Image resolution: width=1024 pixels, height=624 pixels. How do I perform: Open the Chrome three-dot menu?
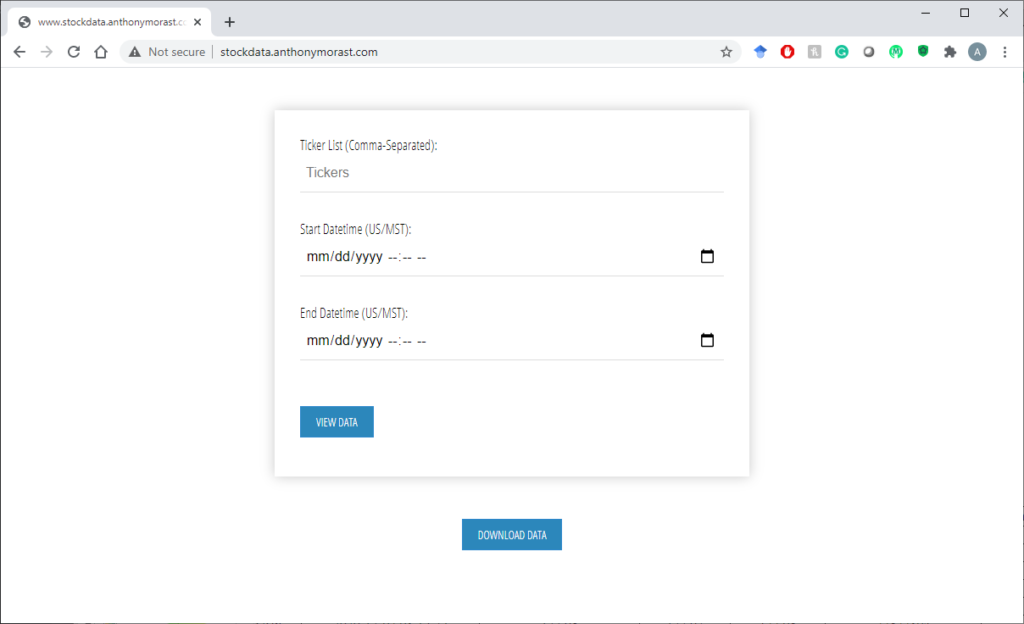pyautogui.click(x=1004, y=52)
